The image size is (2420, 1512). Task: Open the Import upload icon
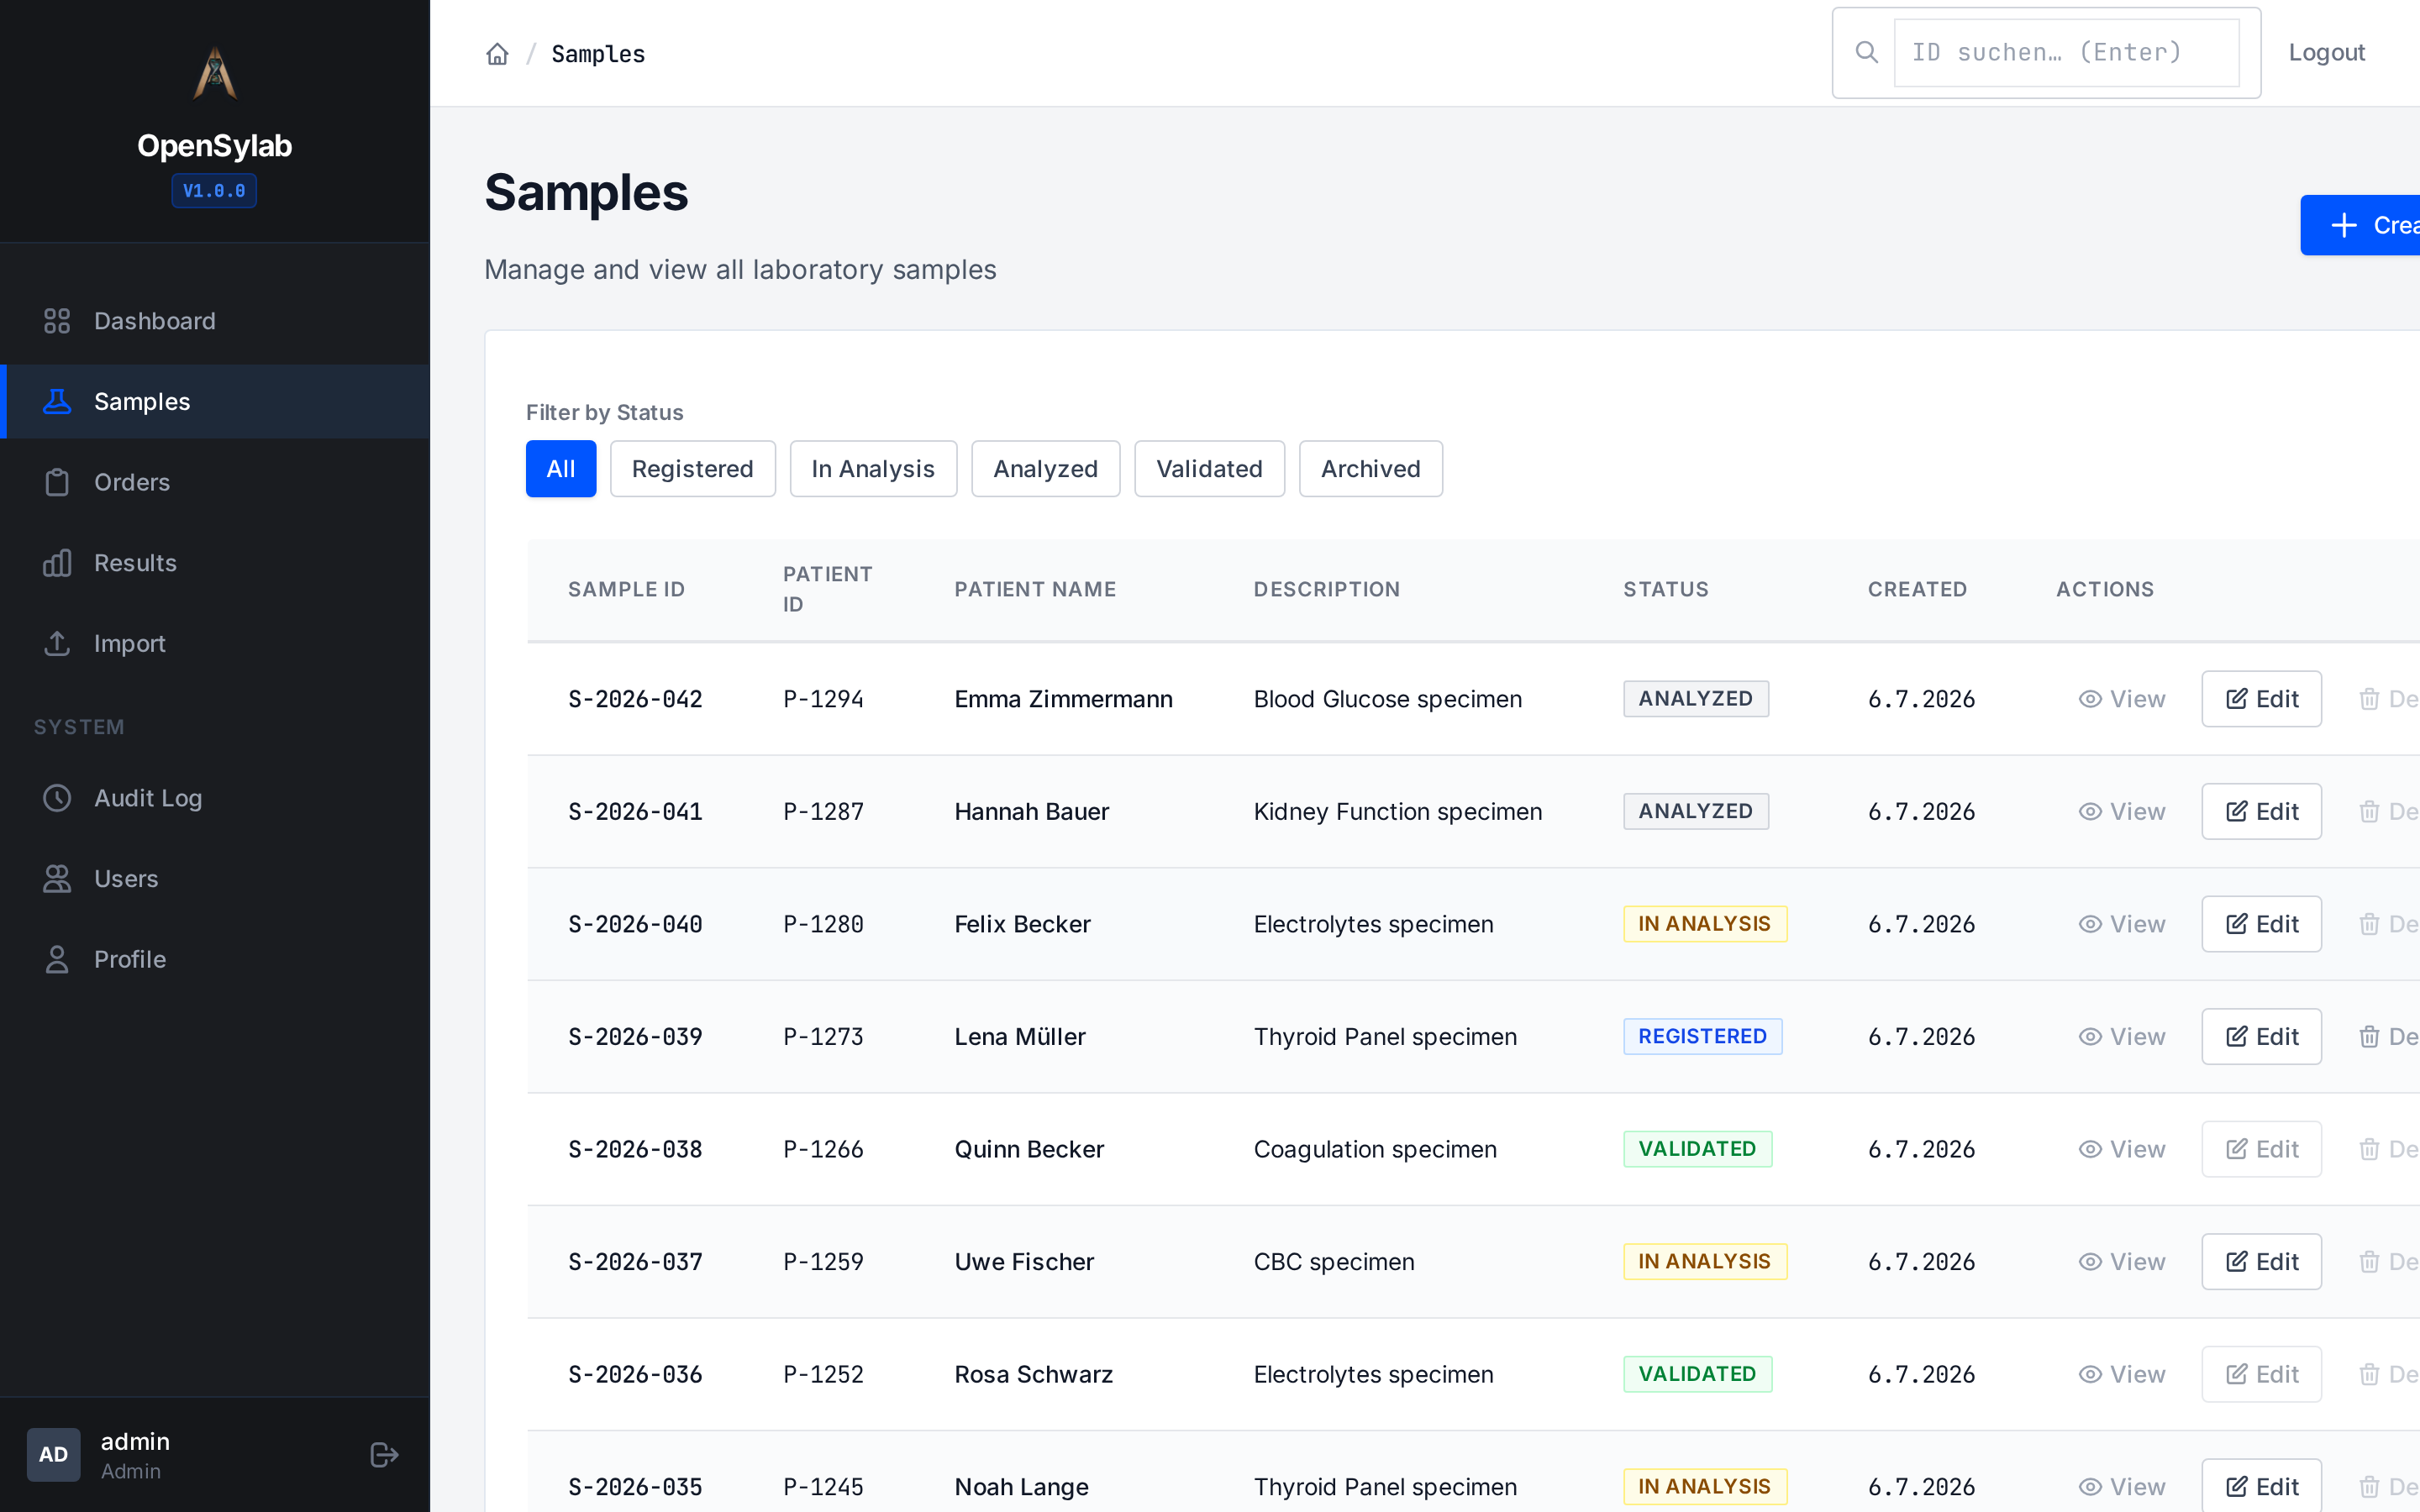point(57,643)
